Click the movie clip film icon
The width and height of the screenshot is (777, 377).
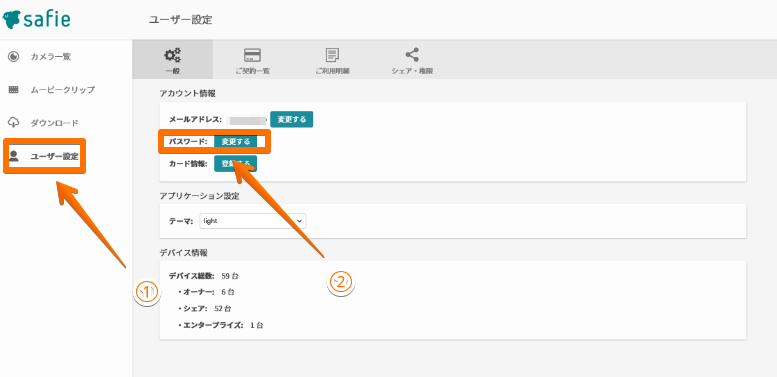coord(14,90)
